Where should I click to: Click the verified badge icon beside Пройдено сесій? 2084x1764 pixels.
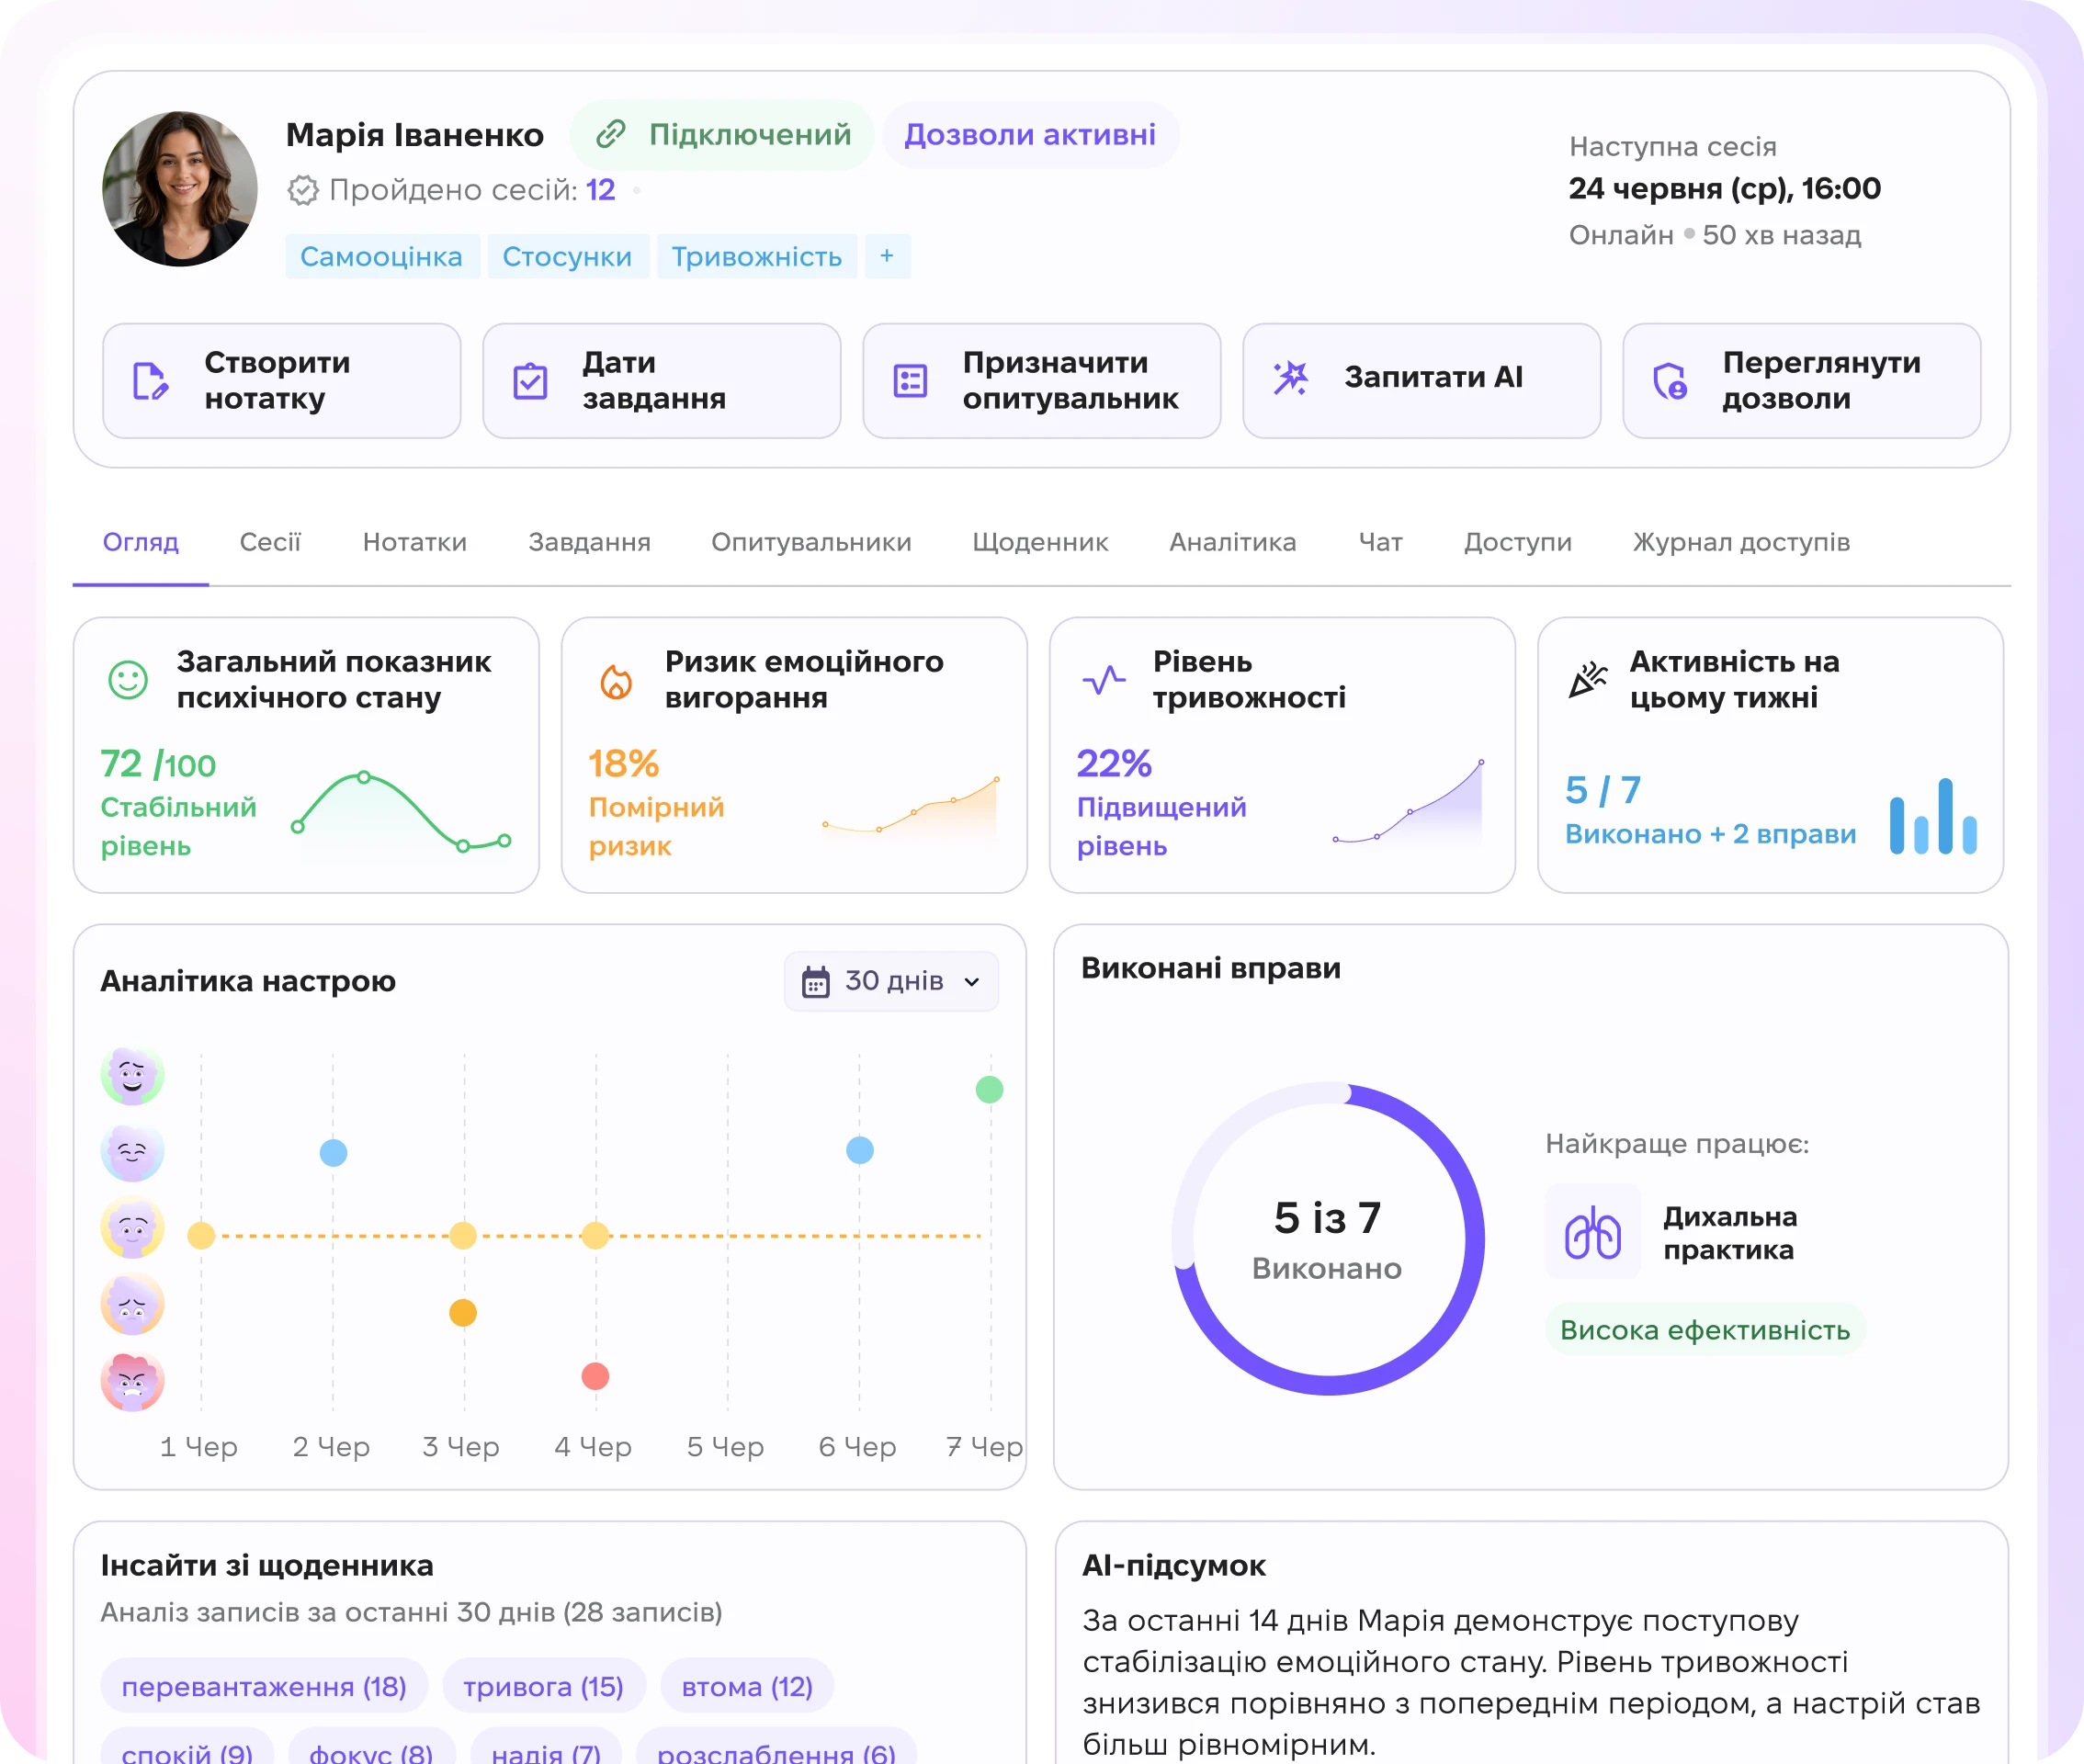(303, 190)
